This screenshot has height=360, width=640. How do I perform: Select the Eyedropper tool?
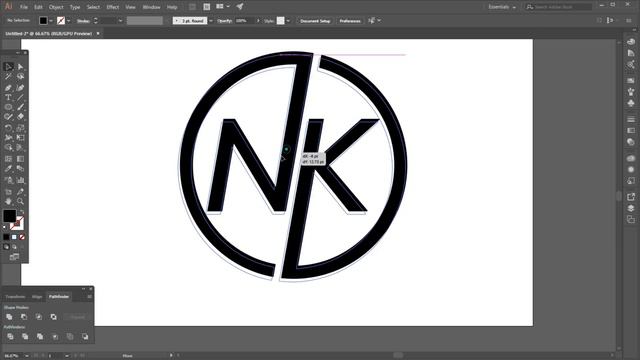pos(9,169)
